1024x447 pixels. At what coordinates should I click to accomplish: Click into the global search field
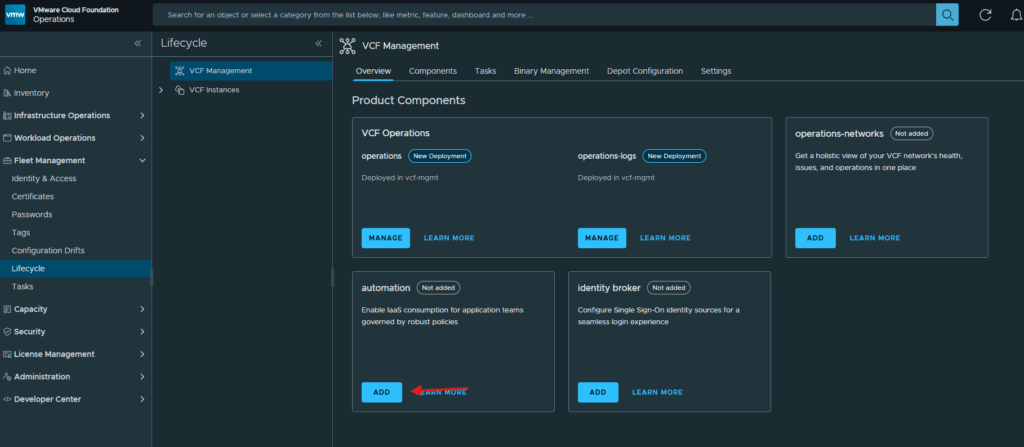(543, 14)
